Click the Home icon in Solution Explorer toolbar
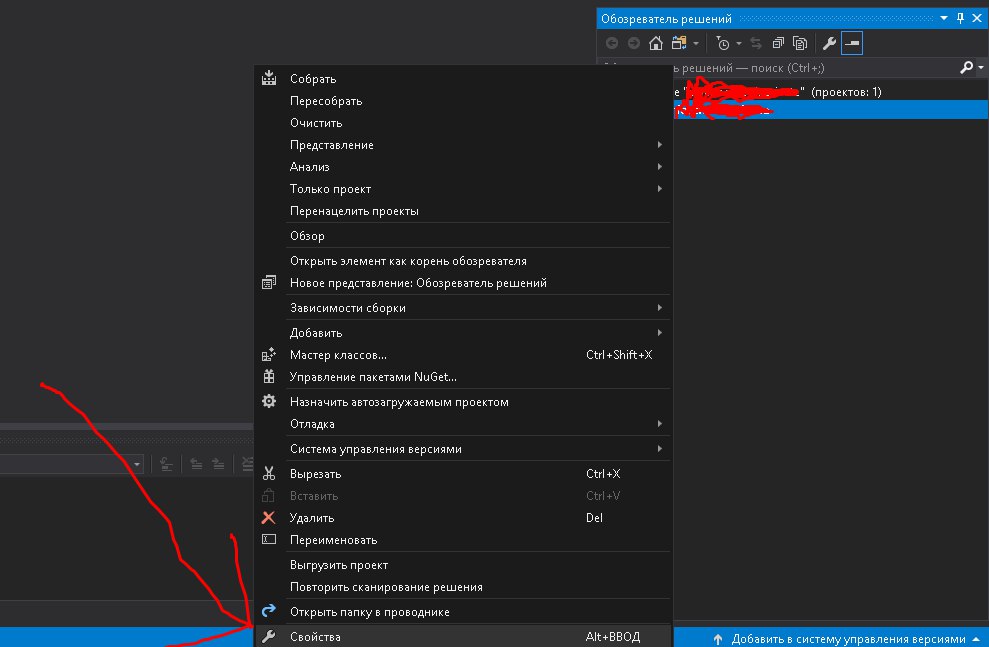The image size is (989, 647). click(655, 43)
